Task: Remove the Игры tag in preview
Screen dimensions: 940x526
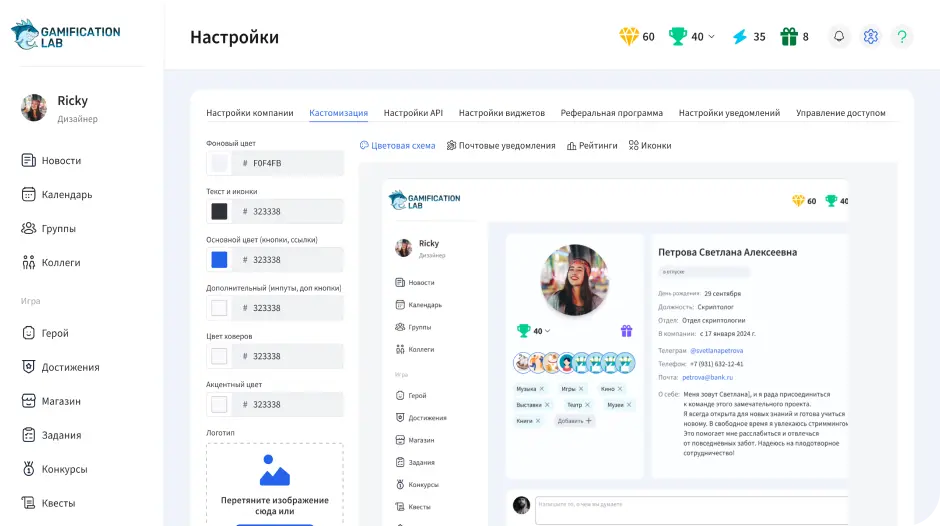Action: point(581,389)
